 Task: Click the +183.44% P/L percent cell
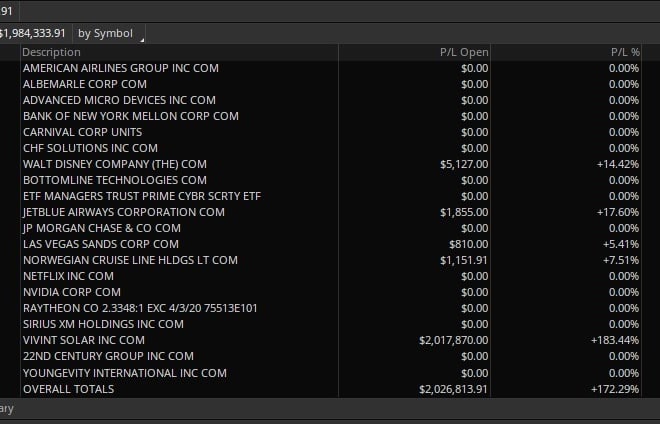615,340
